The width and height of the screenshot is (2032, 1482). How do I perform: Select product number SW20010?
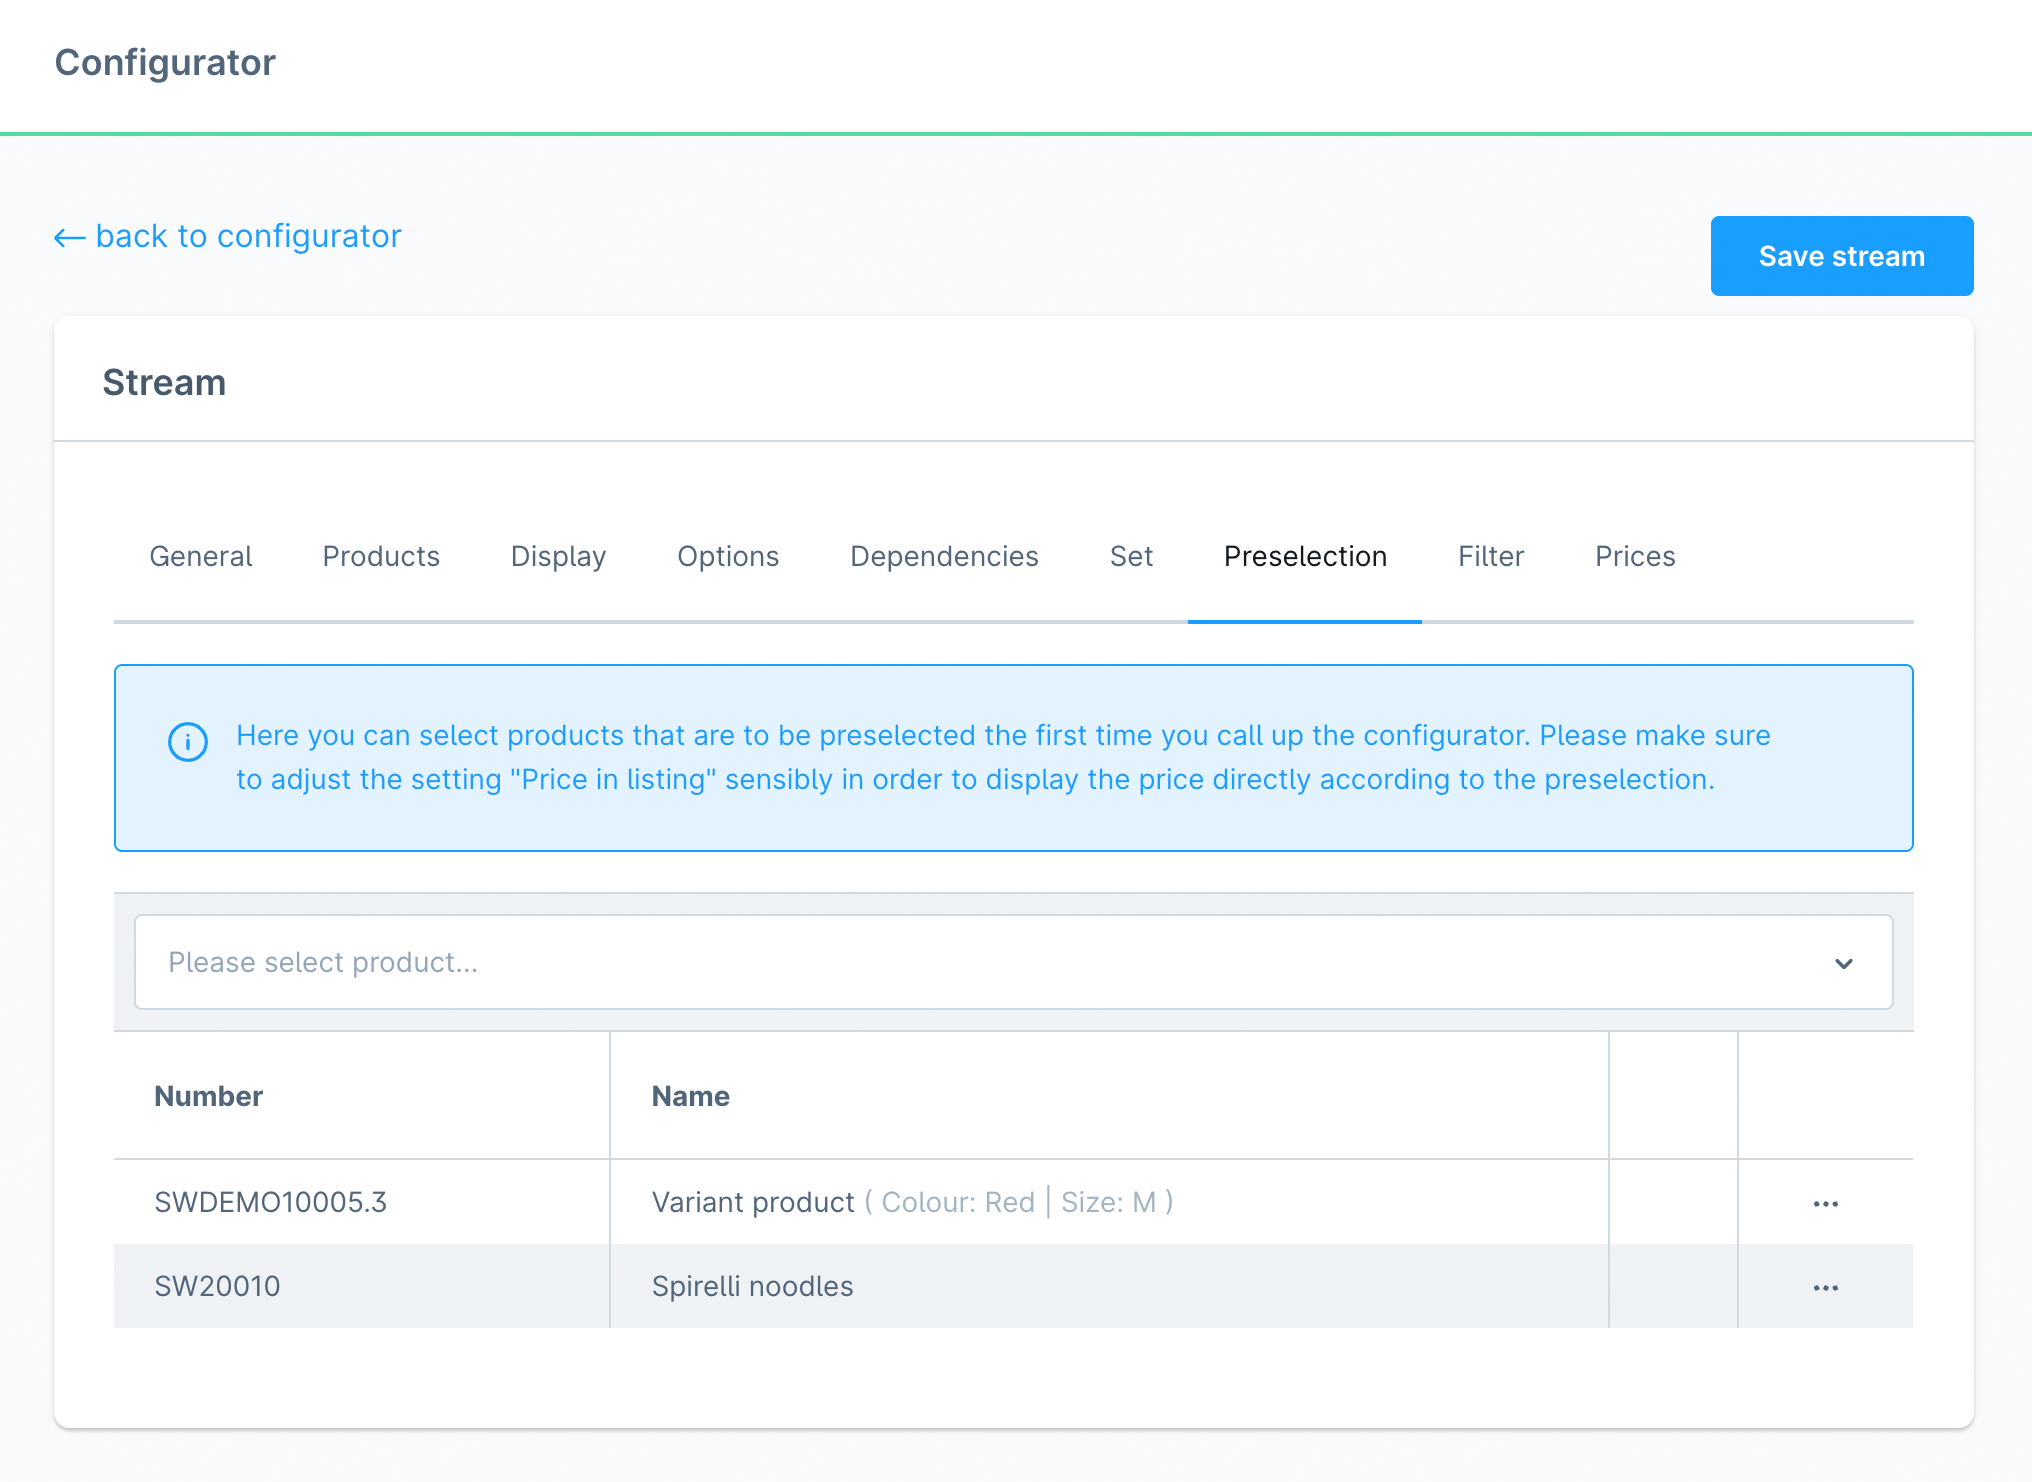[x=217, y=1286]
